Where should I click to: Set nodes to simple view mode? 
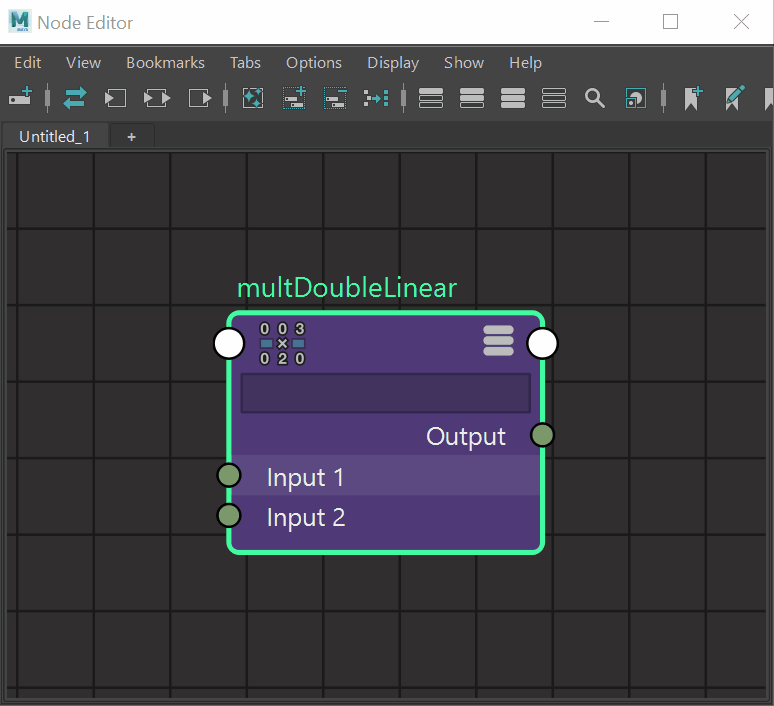[x=431, y=98]
